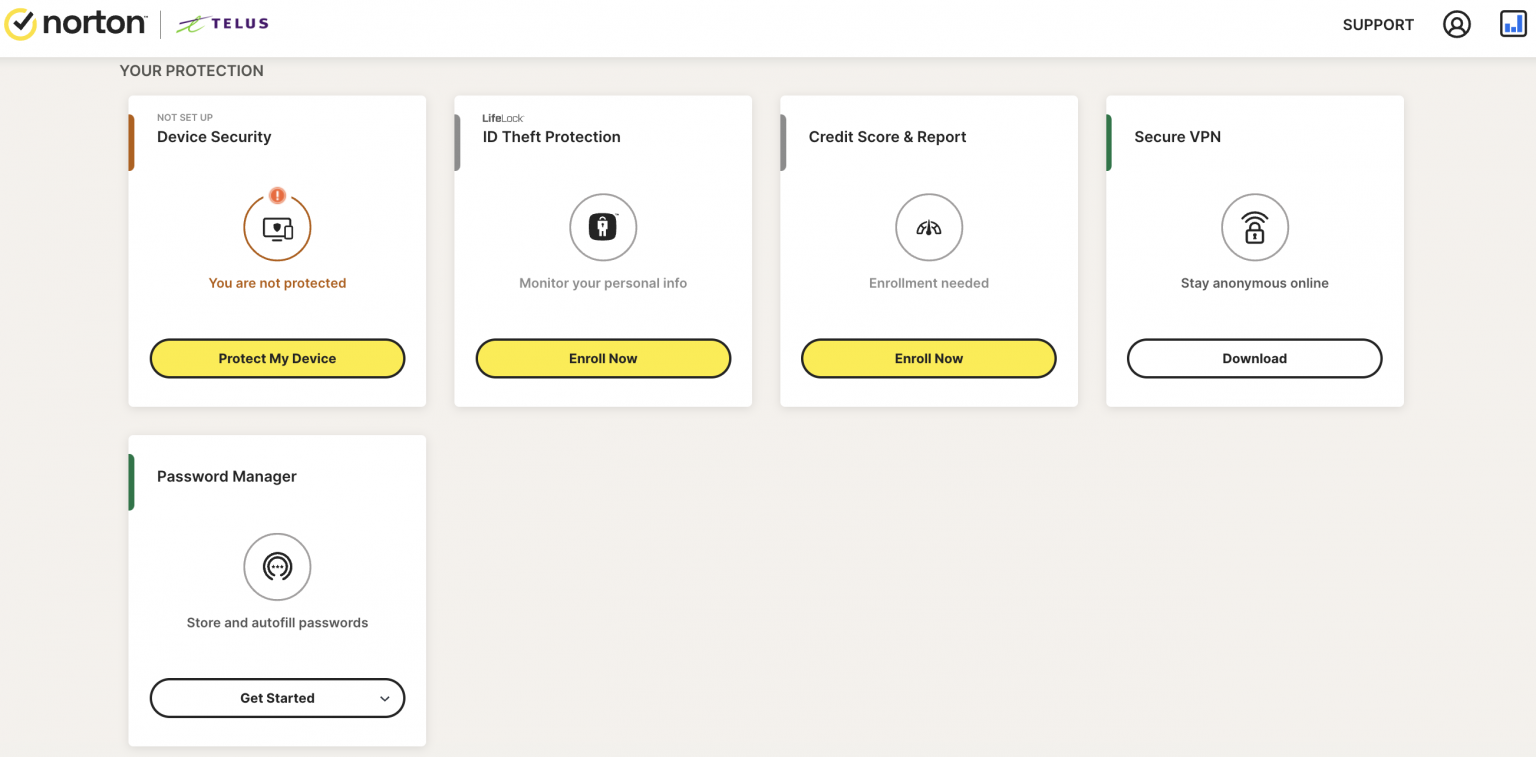Open the SUPPORT menu item
The width and height of the screenshot is (1536, 757).
click(x=1378, y=25)
